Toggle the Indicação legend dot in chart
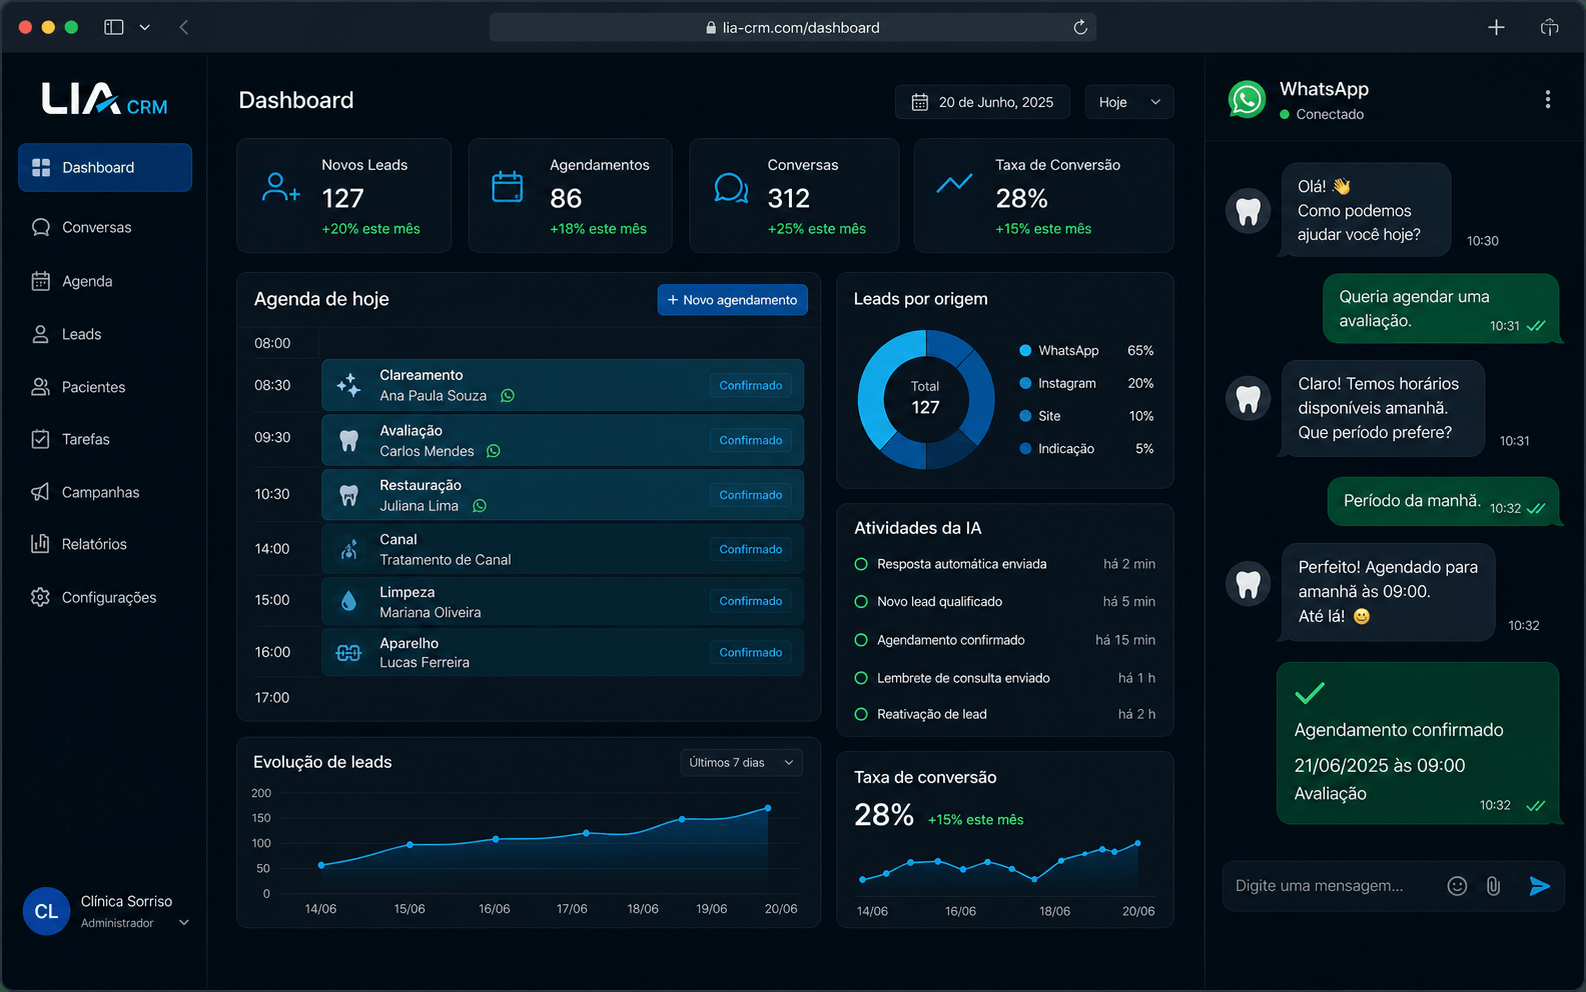 pyautogui.click(x=1025, y=449)
